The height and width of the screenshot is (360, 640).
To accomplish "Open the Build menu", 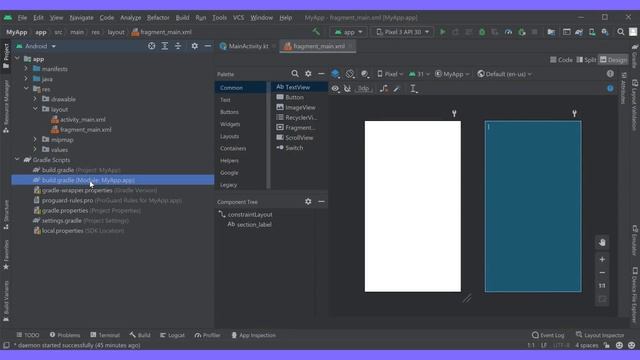I will (182, 18).
